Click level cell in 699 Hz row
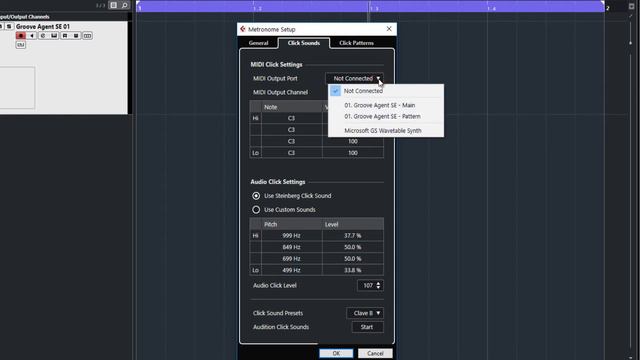Screen dimensions: 640x360 tap(353, 259)
